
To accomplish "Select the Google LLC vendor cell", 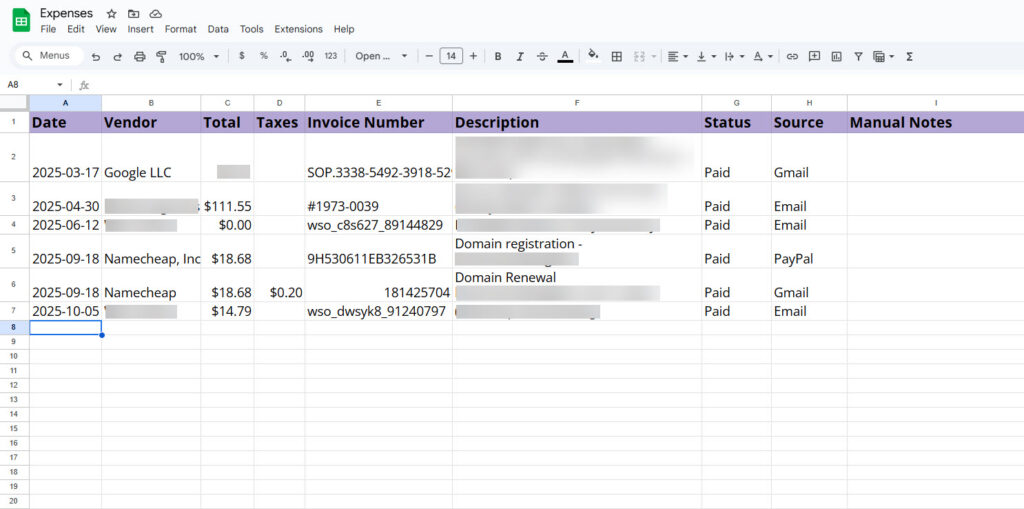I will pos(151,157).
